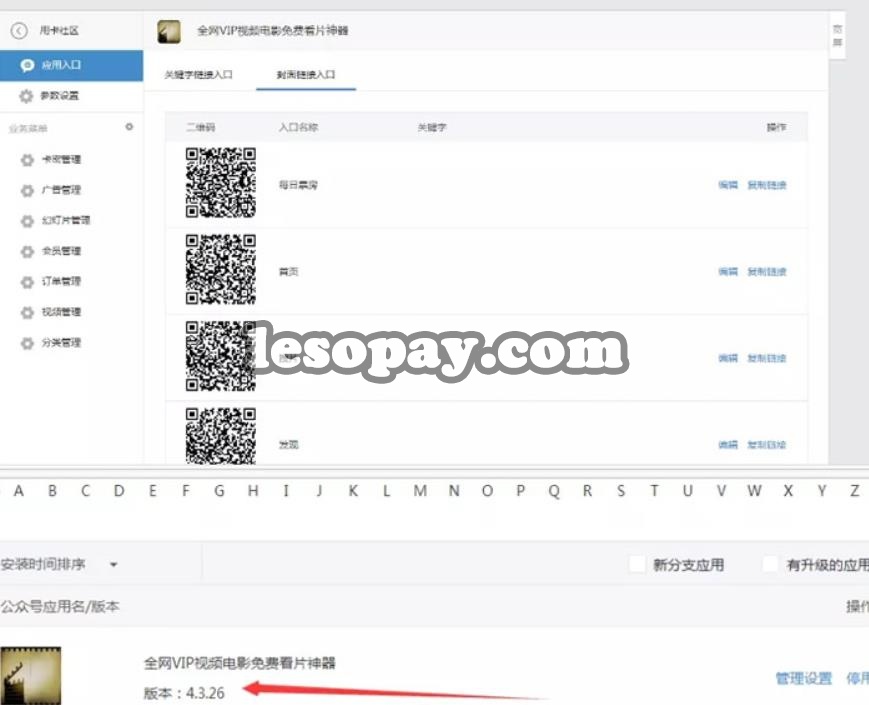This screenshot has height=705, width=869.
Task: Open the film clapper app thumbnail at bottom
Action: coord(30,676)
